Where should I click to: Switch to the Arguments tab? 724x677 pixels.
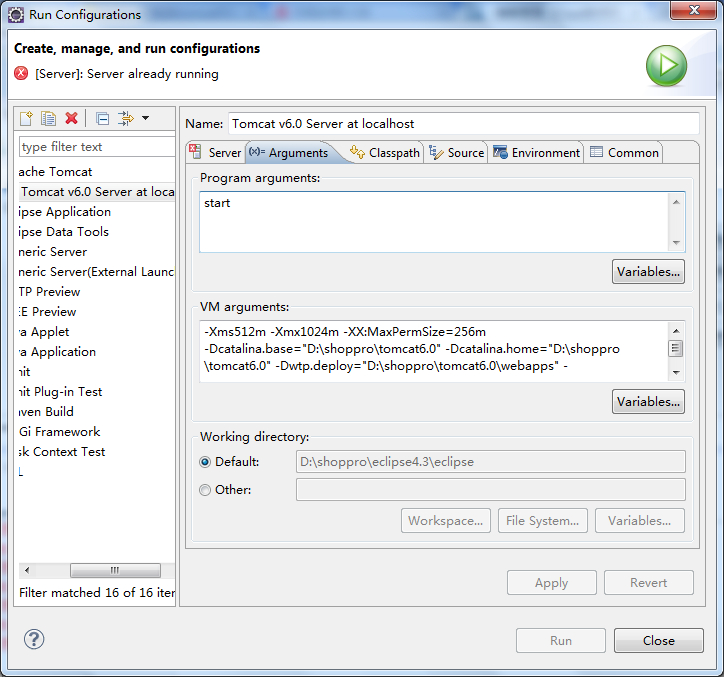click(x=290, y=152)
